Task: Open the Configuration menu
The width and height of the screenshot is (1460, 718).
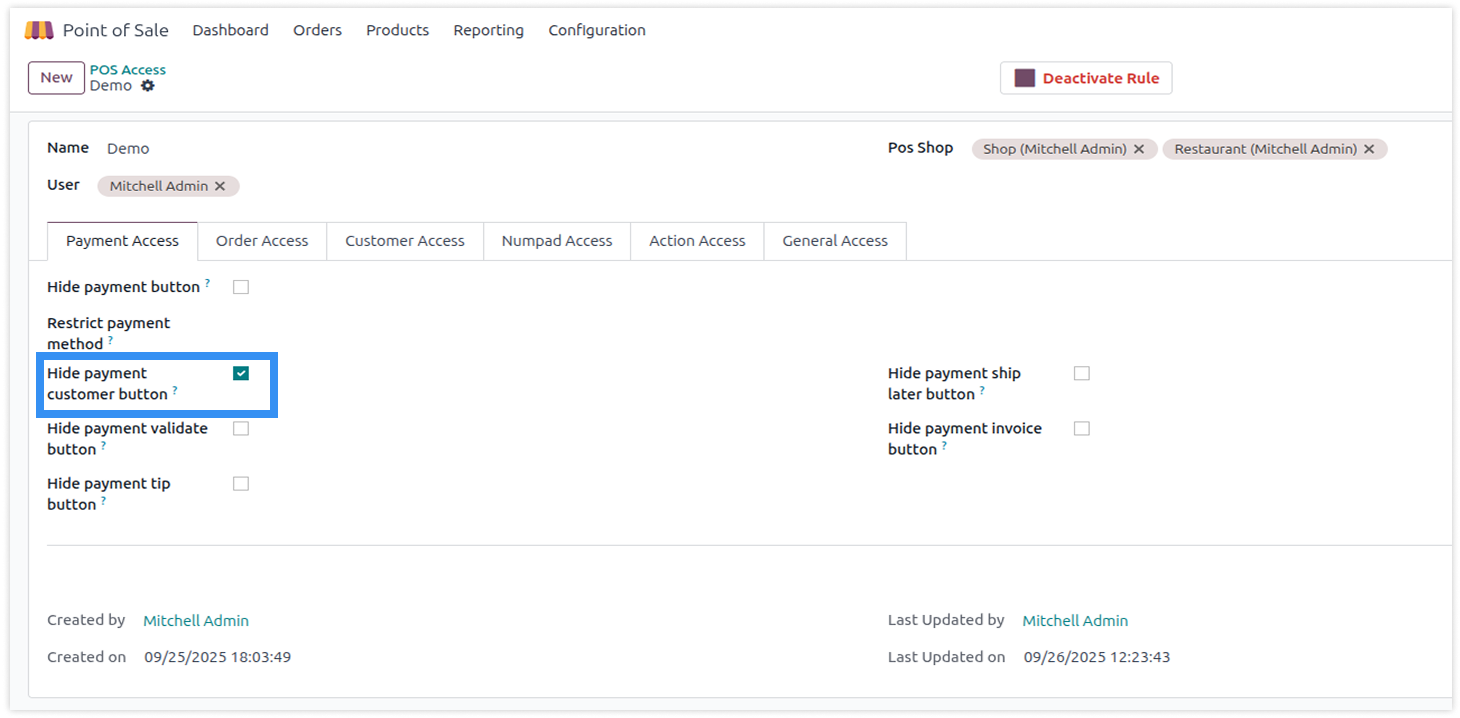Action: (596, 30)
